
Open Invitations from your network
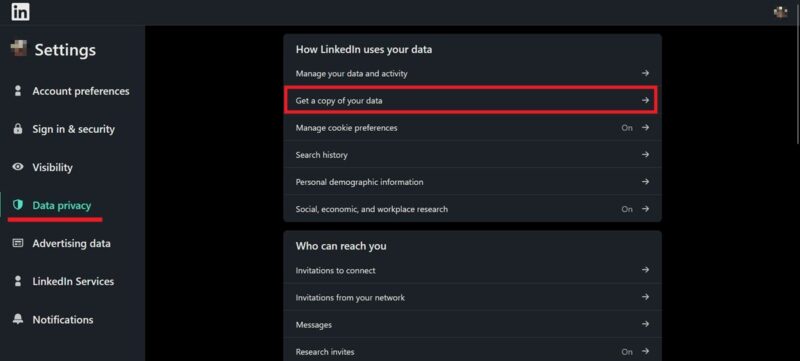pyautogui.click(x=472, y=297)
